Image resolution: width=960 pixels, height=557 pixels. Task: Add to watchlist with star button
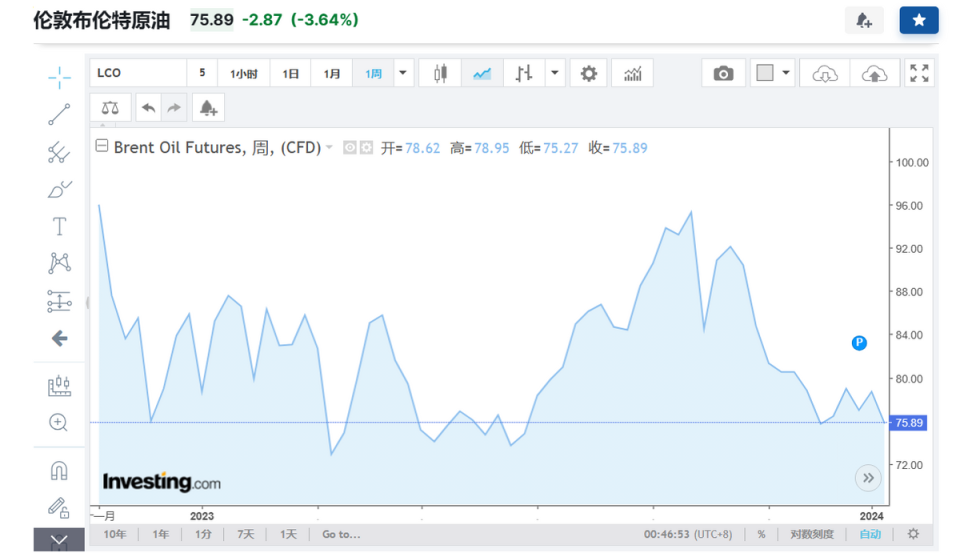(x=918, y=20)
